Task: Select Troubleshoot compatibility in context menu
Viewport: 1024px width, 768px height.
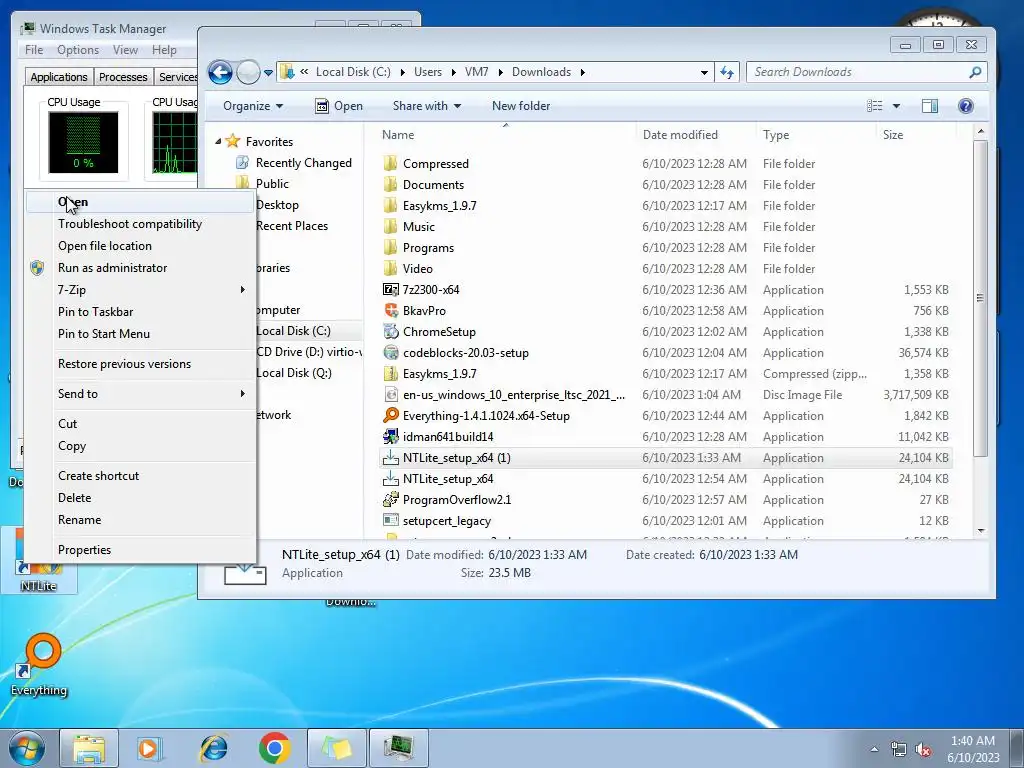Action: coord(140,224)
